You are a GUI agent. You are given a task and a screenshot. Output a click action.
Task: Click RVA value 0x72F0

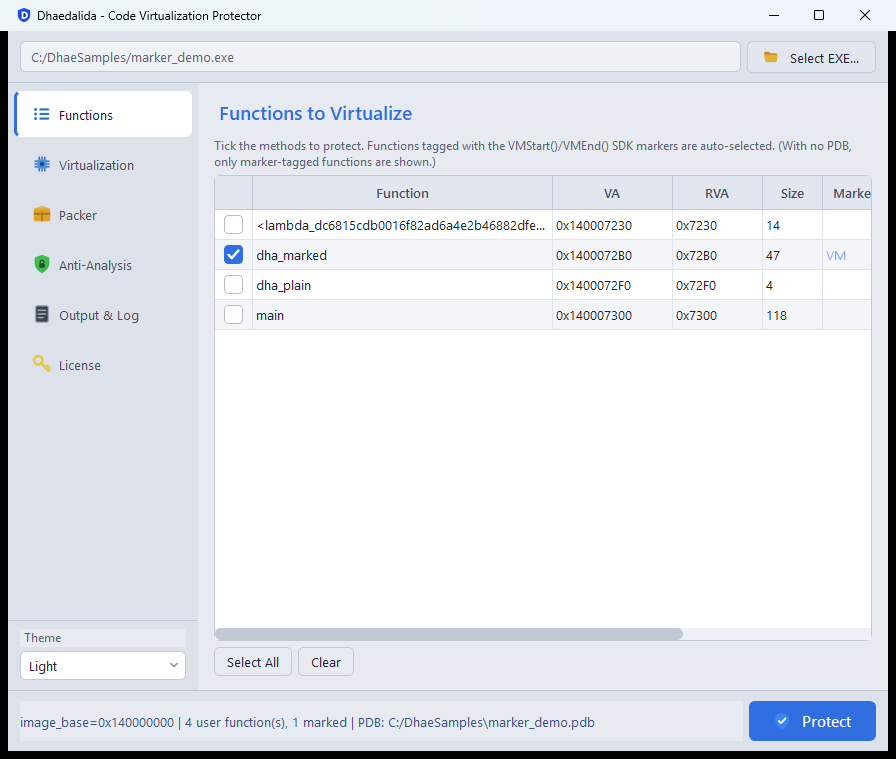click(695, 285)
